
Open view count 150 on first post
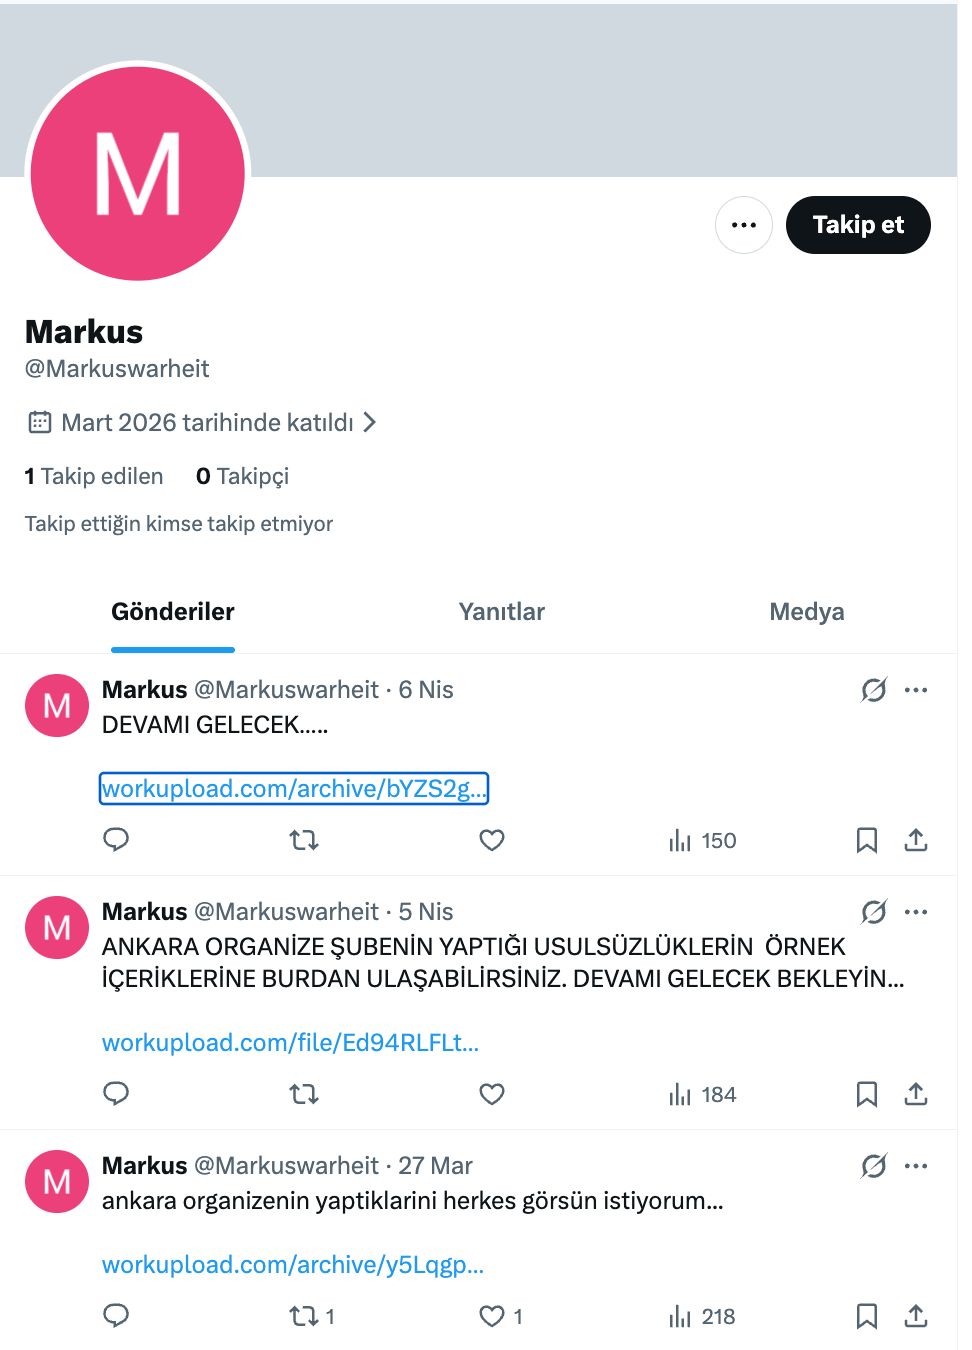coord(702,840)
